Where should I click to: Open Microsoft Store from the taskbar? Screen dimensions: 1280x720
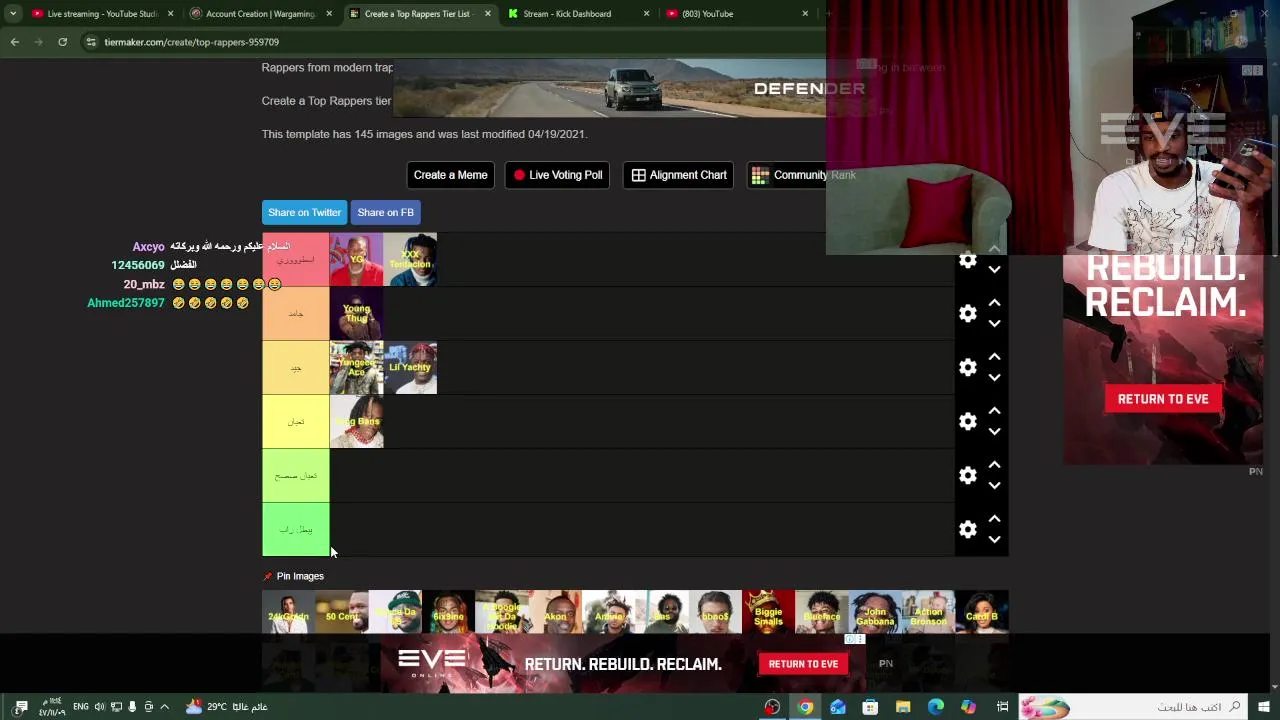[x=870, y=707]
